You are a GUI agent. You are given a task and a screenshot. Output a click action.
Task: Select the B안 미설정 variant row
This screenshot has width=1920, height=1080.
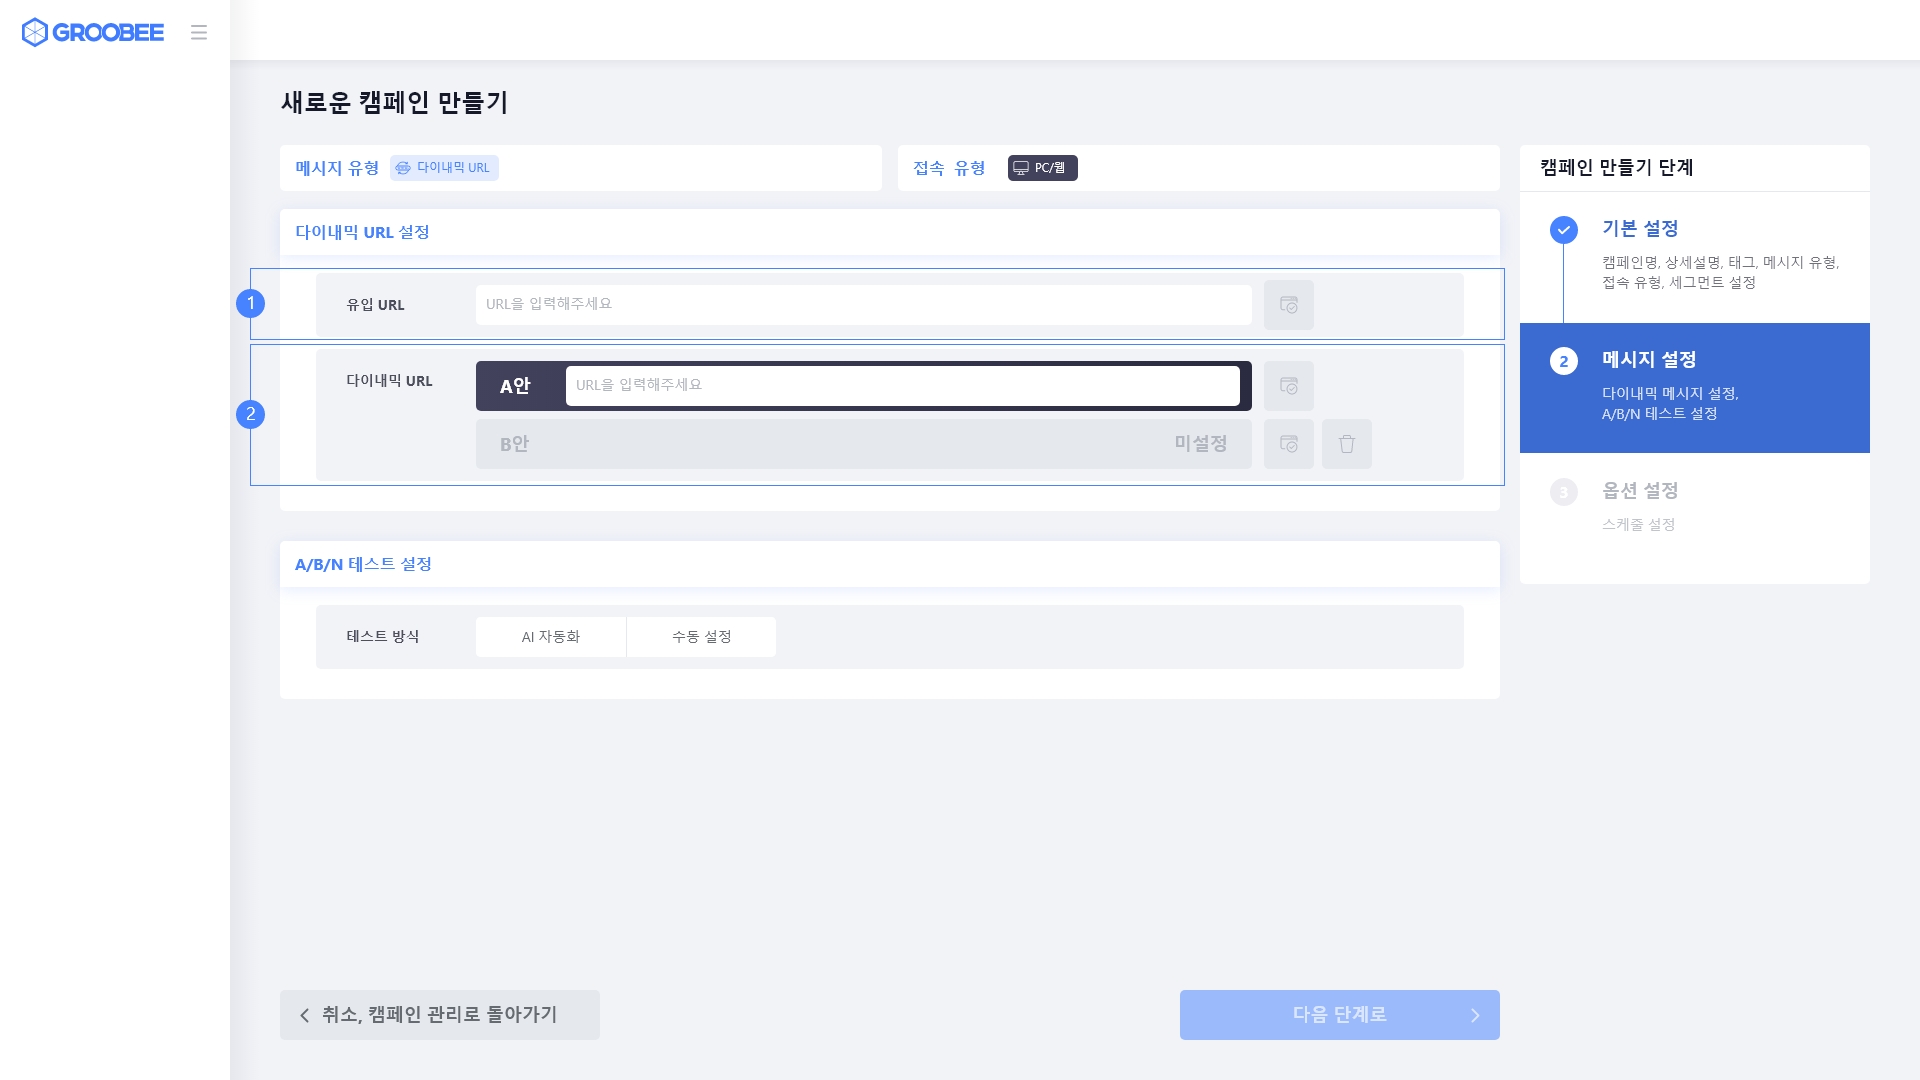(x=862, y=444)
